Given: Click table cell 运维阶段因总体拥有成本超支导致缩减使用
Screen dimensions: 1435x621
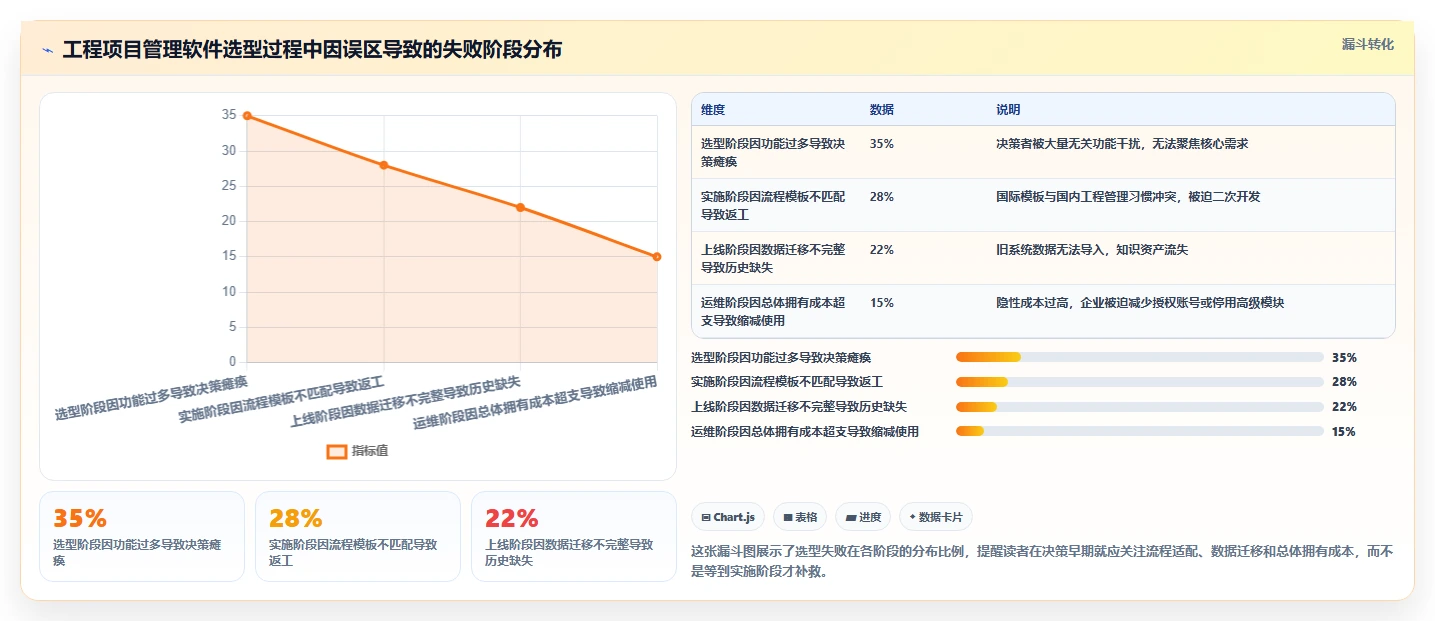Looking at the screenshot, I should [x=775, y=311].
